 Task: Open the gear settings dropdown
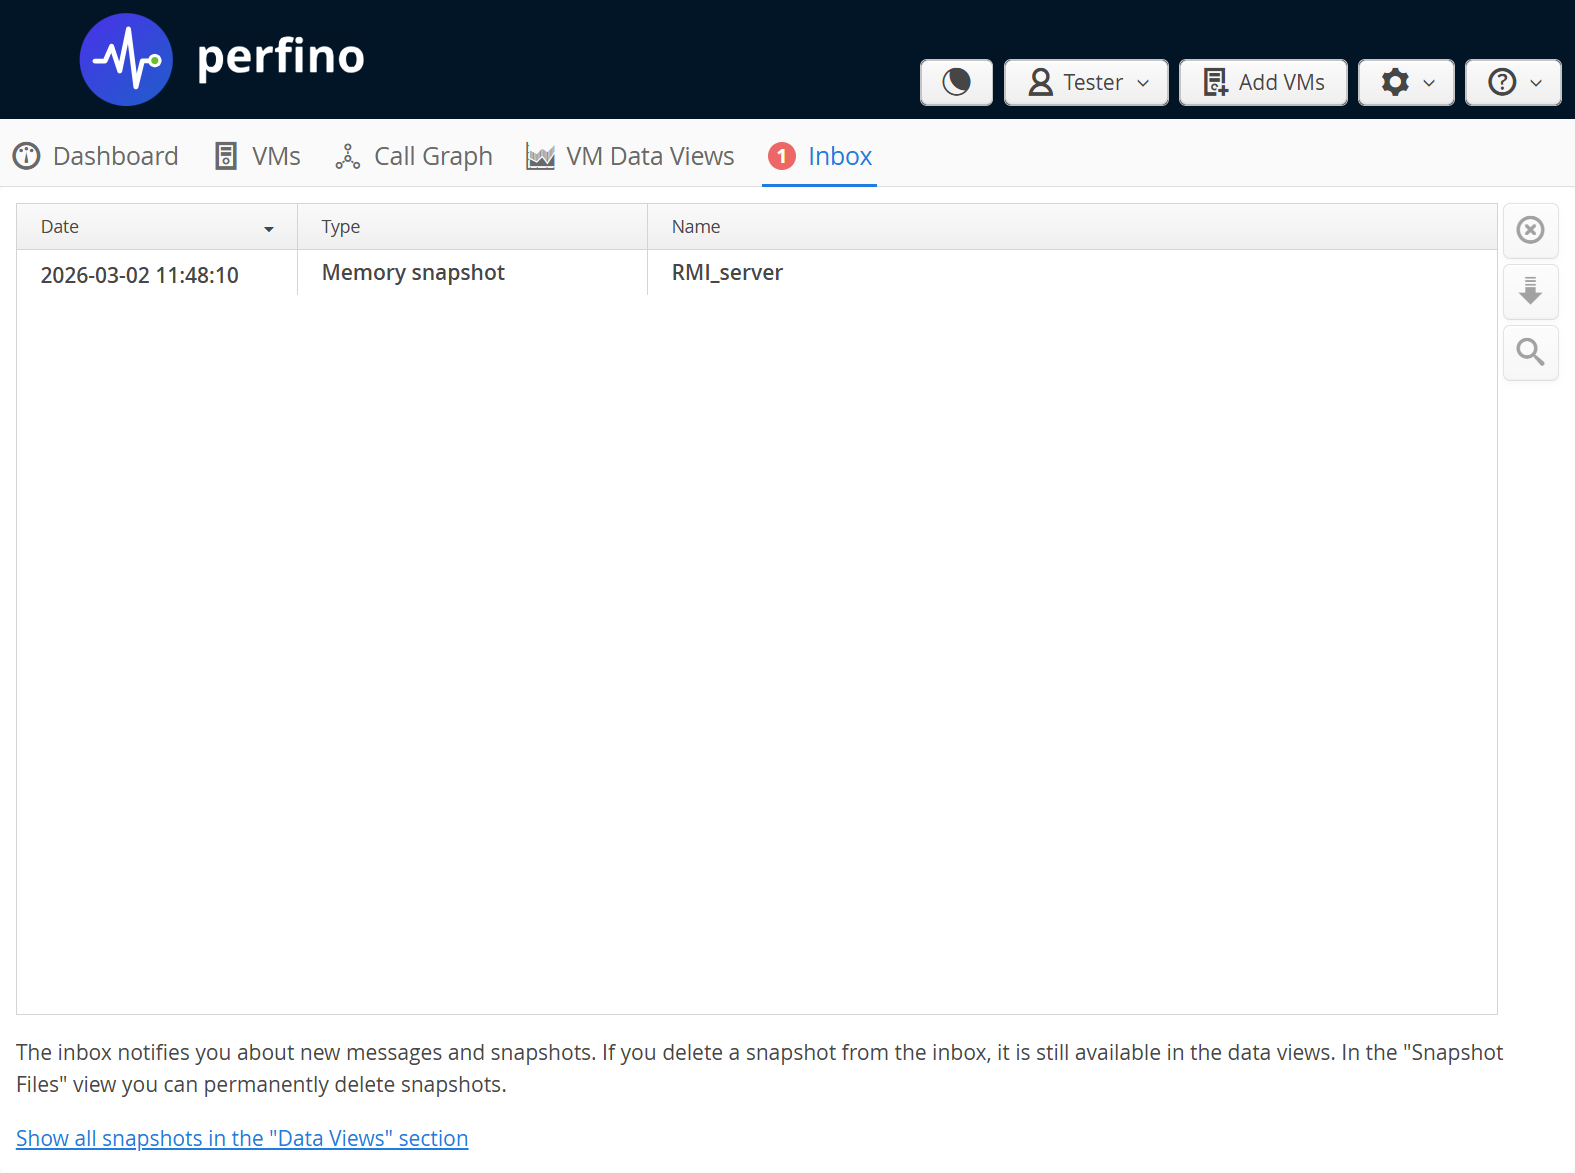point(1406,82)
